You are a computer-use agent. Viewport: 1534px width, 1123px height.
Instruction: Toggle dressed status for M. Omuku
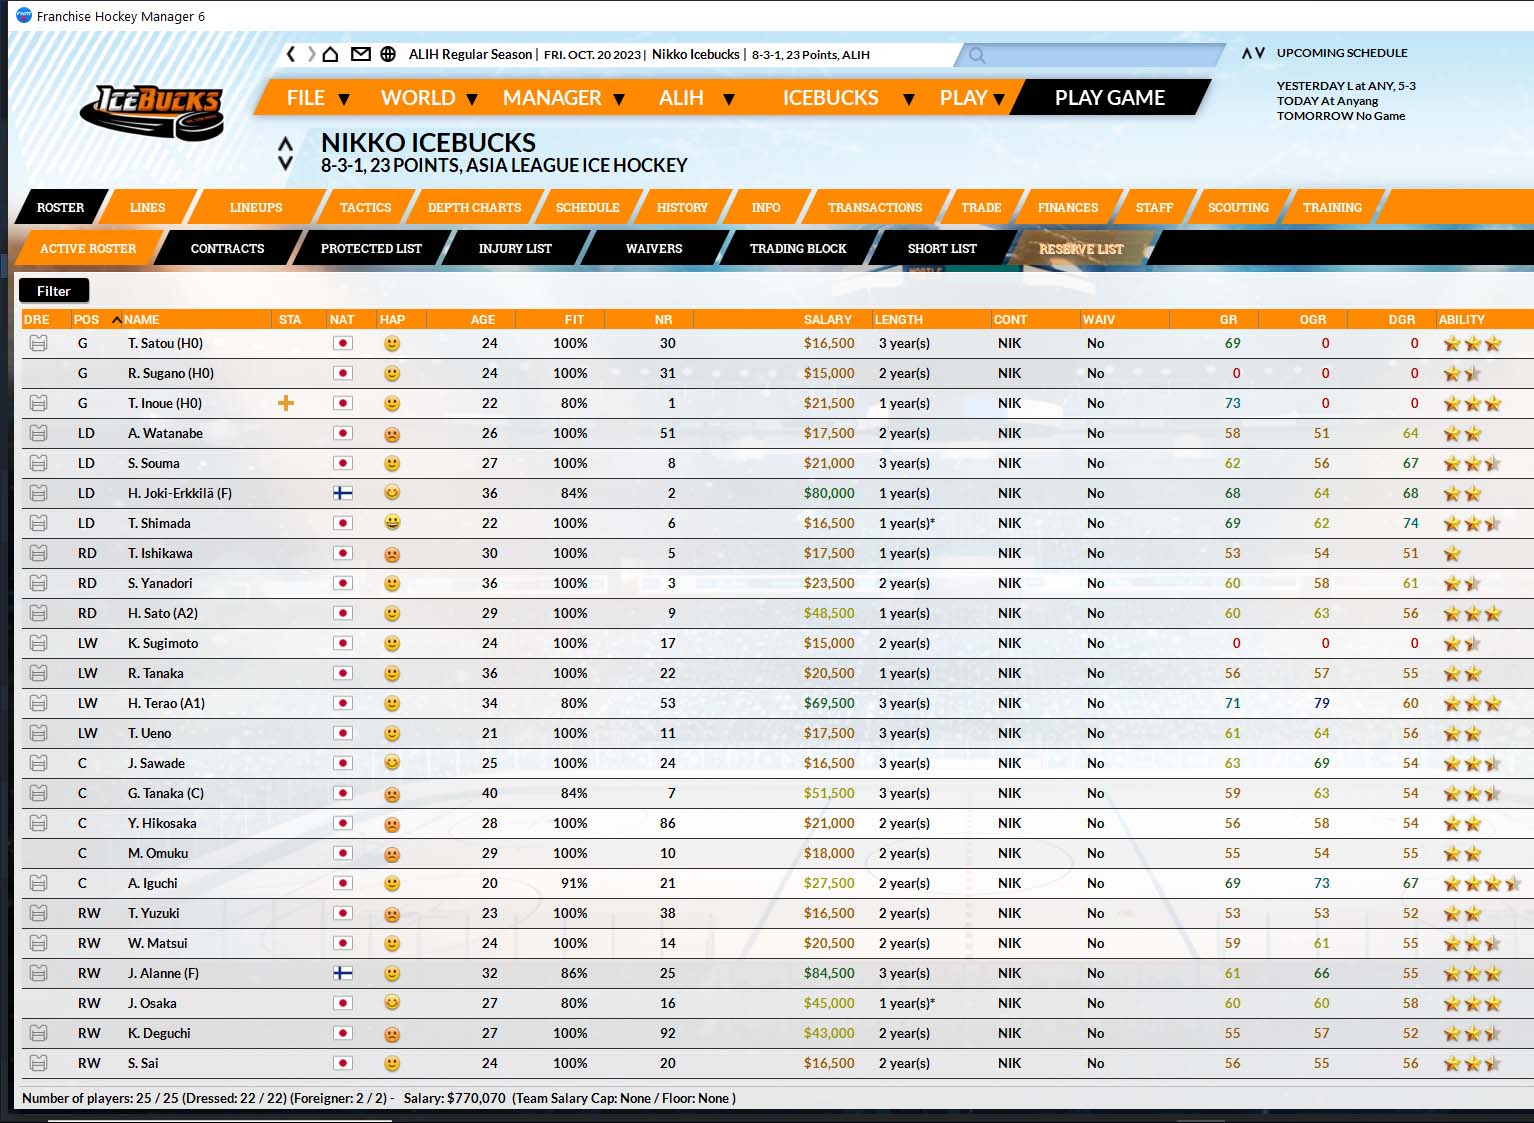tap(38, 853)
